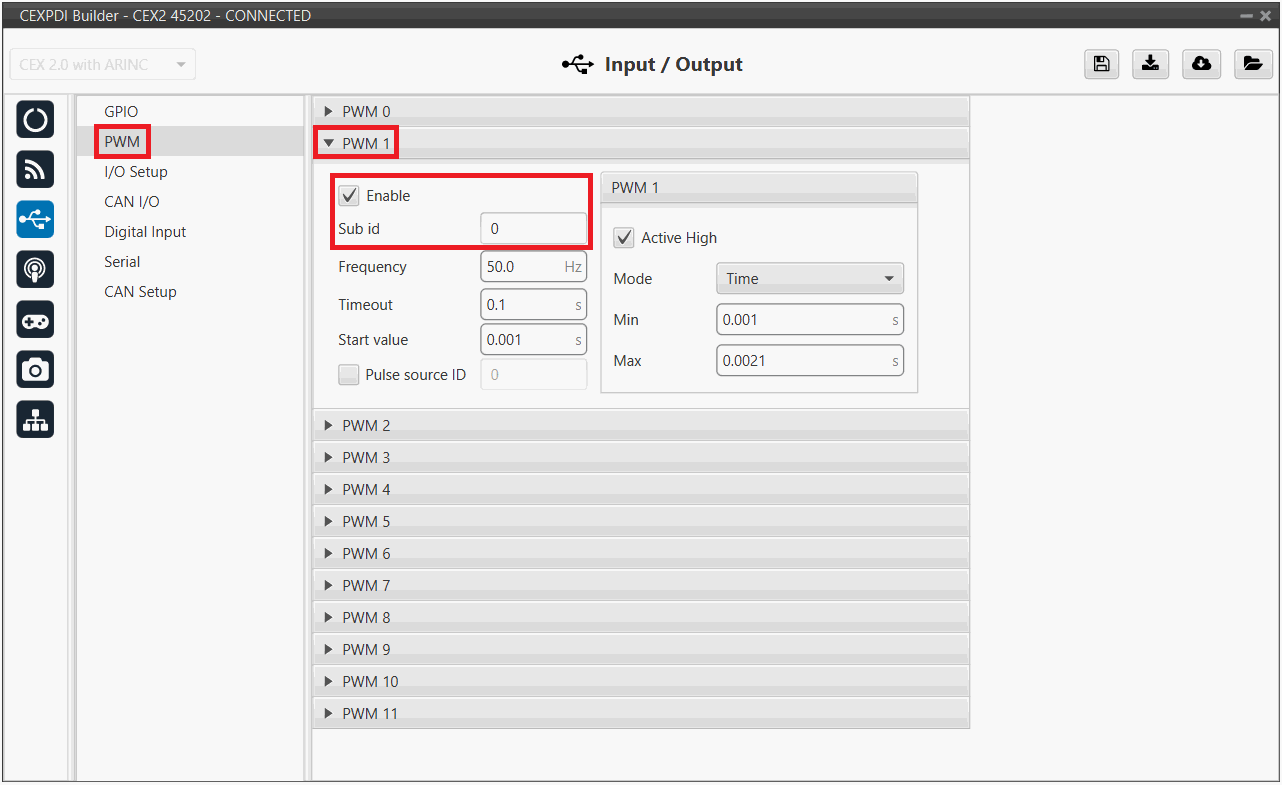
Task: Click the download-to-tray icon in top toolbar
Action: pos(1151,64)
